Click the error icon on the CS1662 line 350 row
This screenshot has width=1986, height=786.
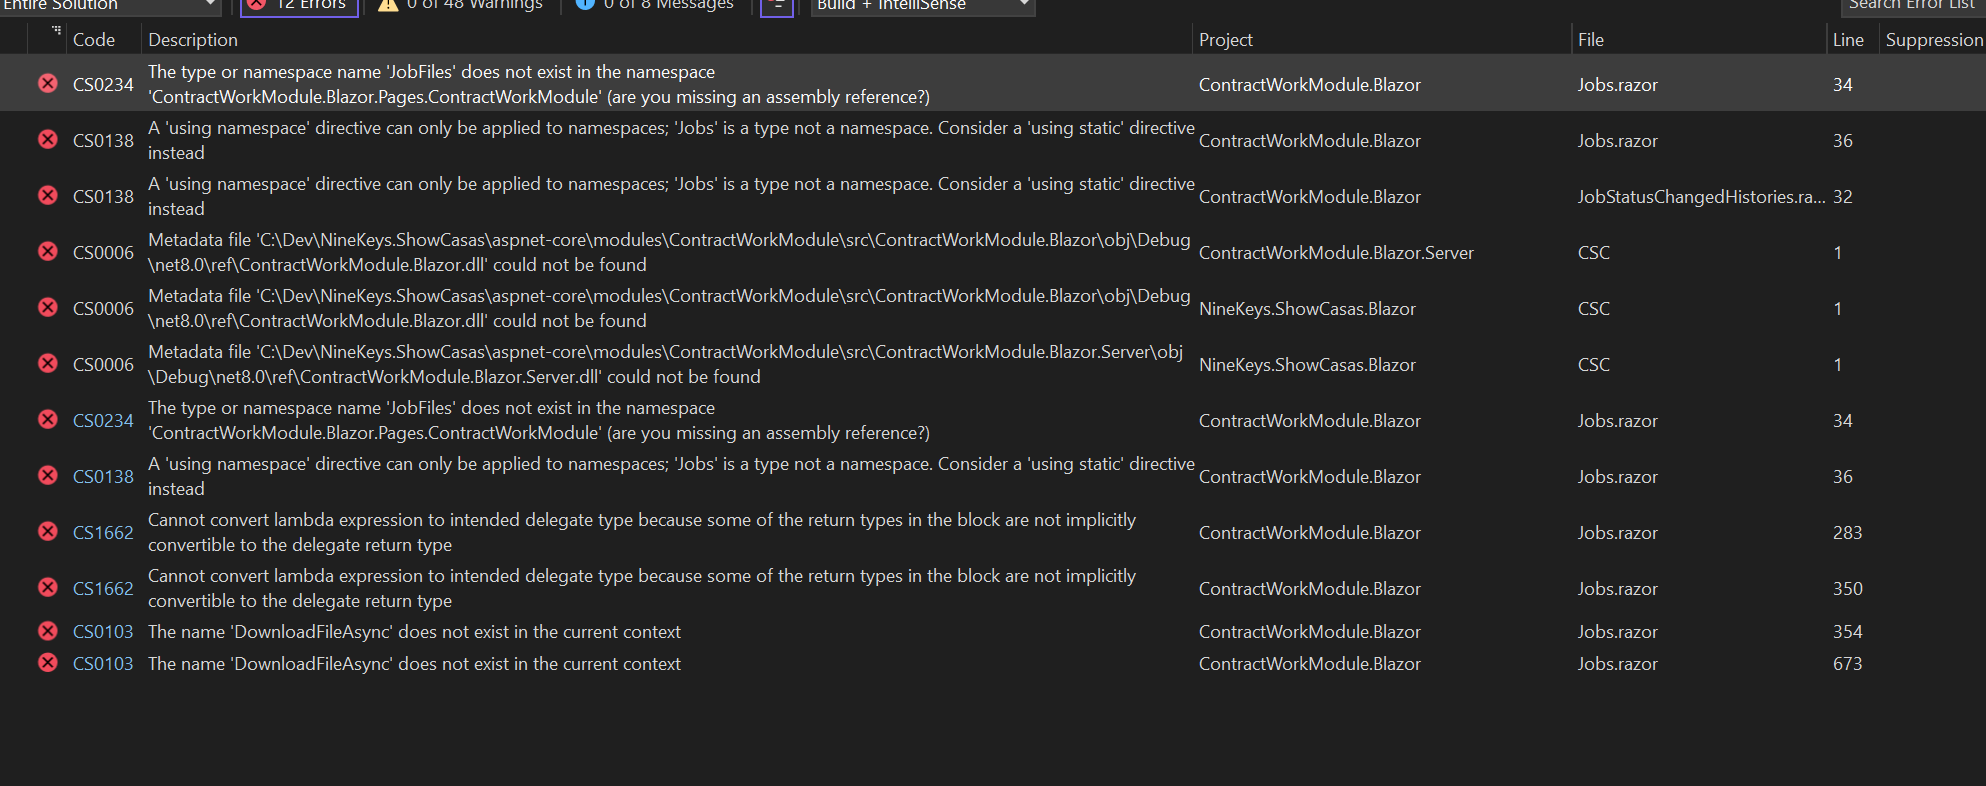pos(47,588)
